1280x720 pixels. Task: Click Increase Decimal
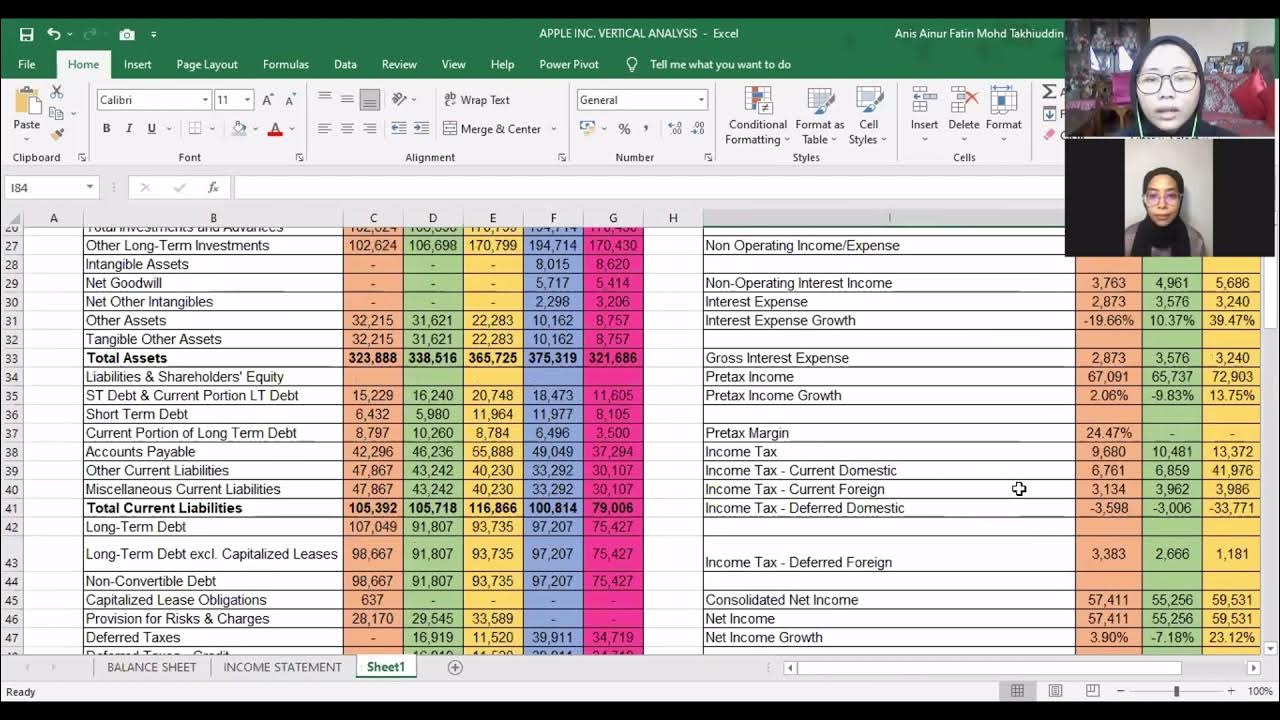click(x=675, y=128)
